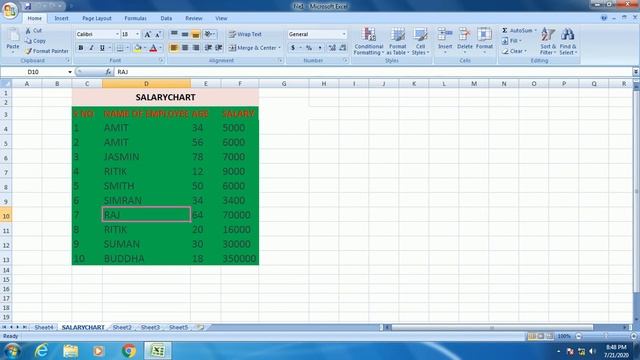Toggle Center alignment

pos(185,48)
